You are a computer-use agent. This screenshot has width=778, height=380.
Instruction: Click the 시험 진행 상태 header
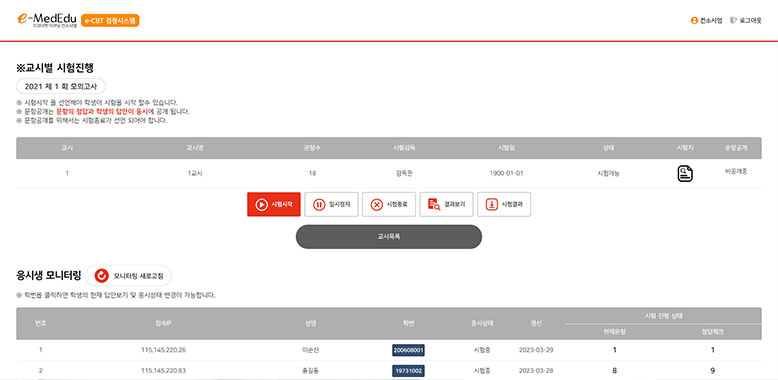click(x=663, y=316)
